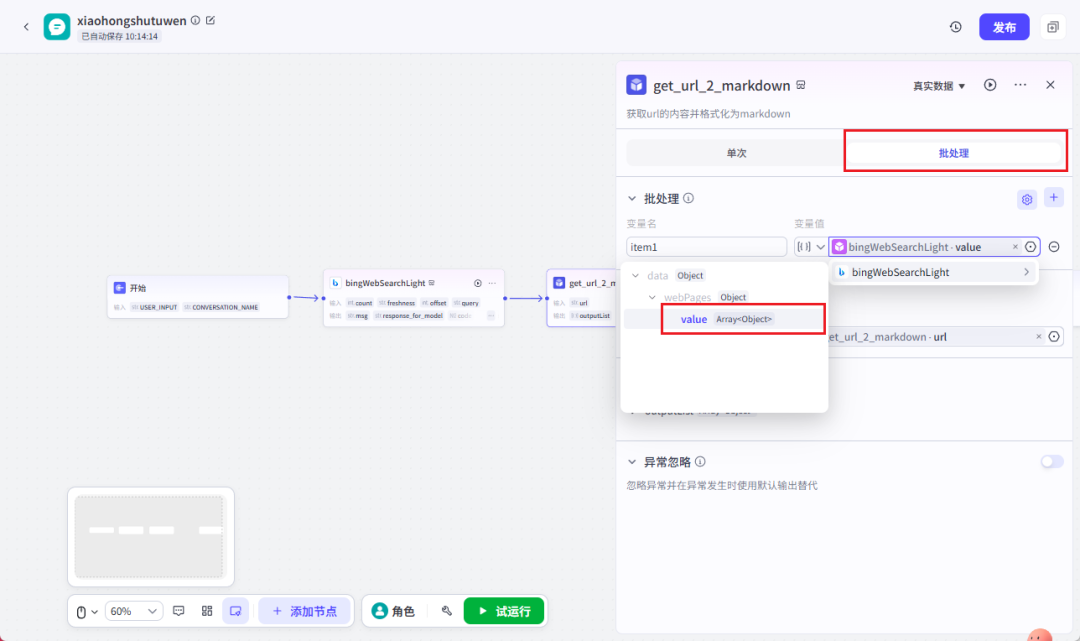
Task: Click the auto-layout grid icon
Action: click(x=207, y=611)
